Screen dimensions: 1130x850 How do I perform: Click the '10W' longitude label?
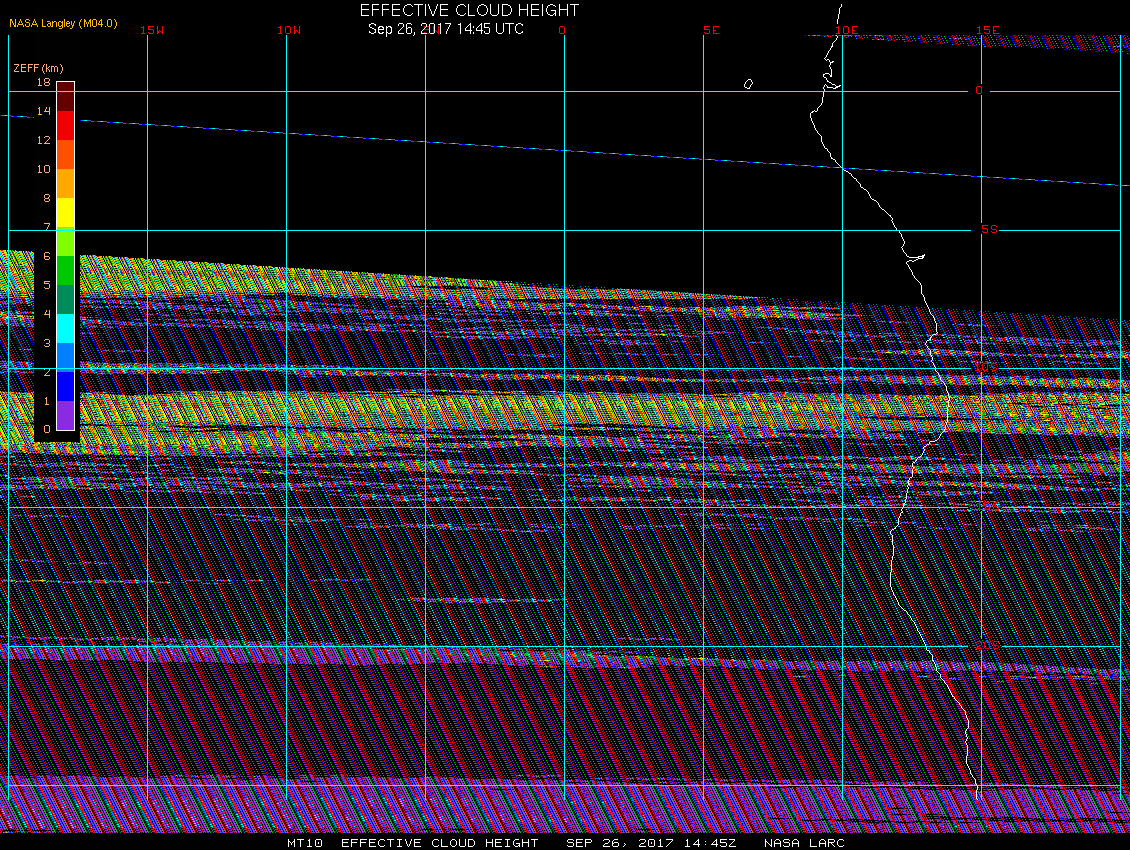click(289, 30)
